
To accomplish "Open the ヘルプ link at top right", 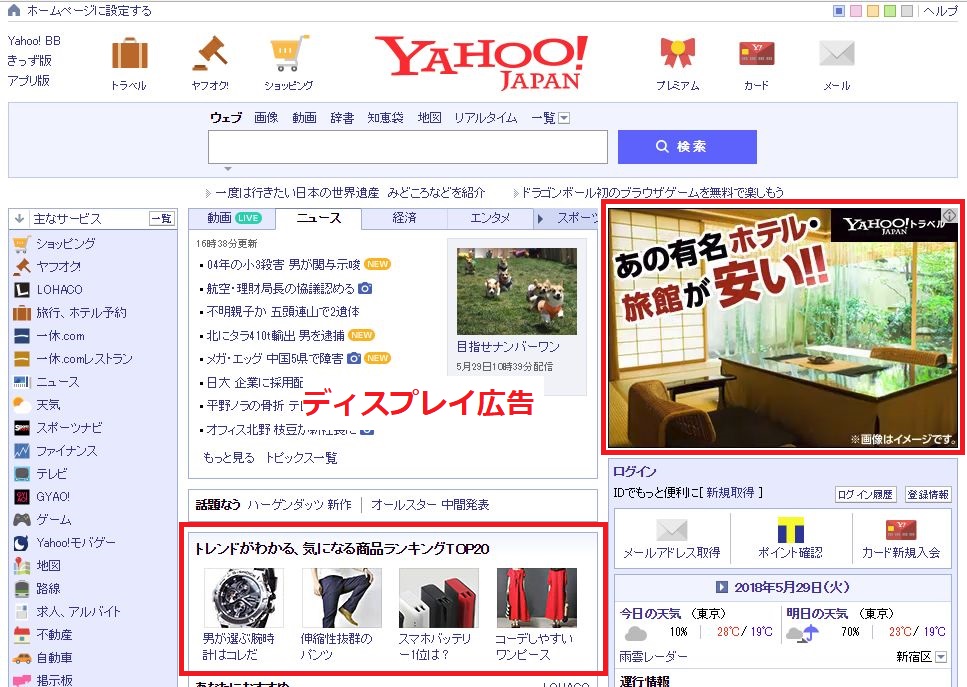I will [940, 10].
